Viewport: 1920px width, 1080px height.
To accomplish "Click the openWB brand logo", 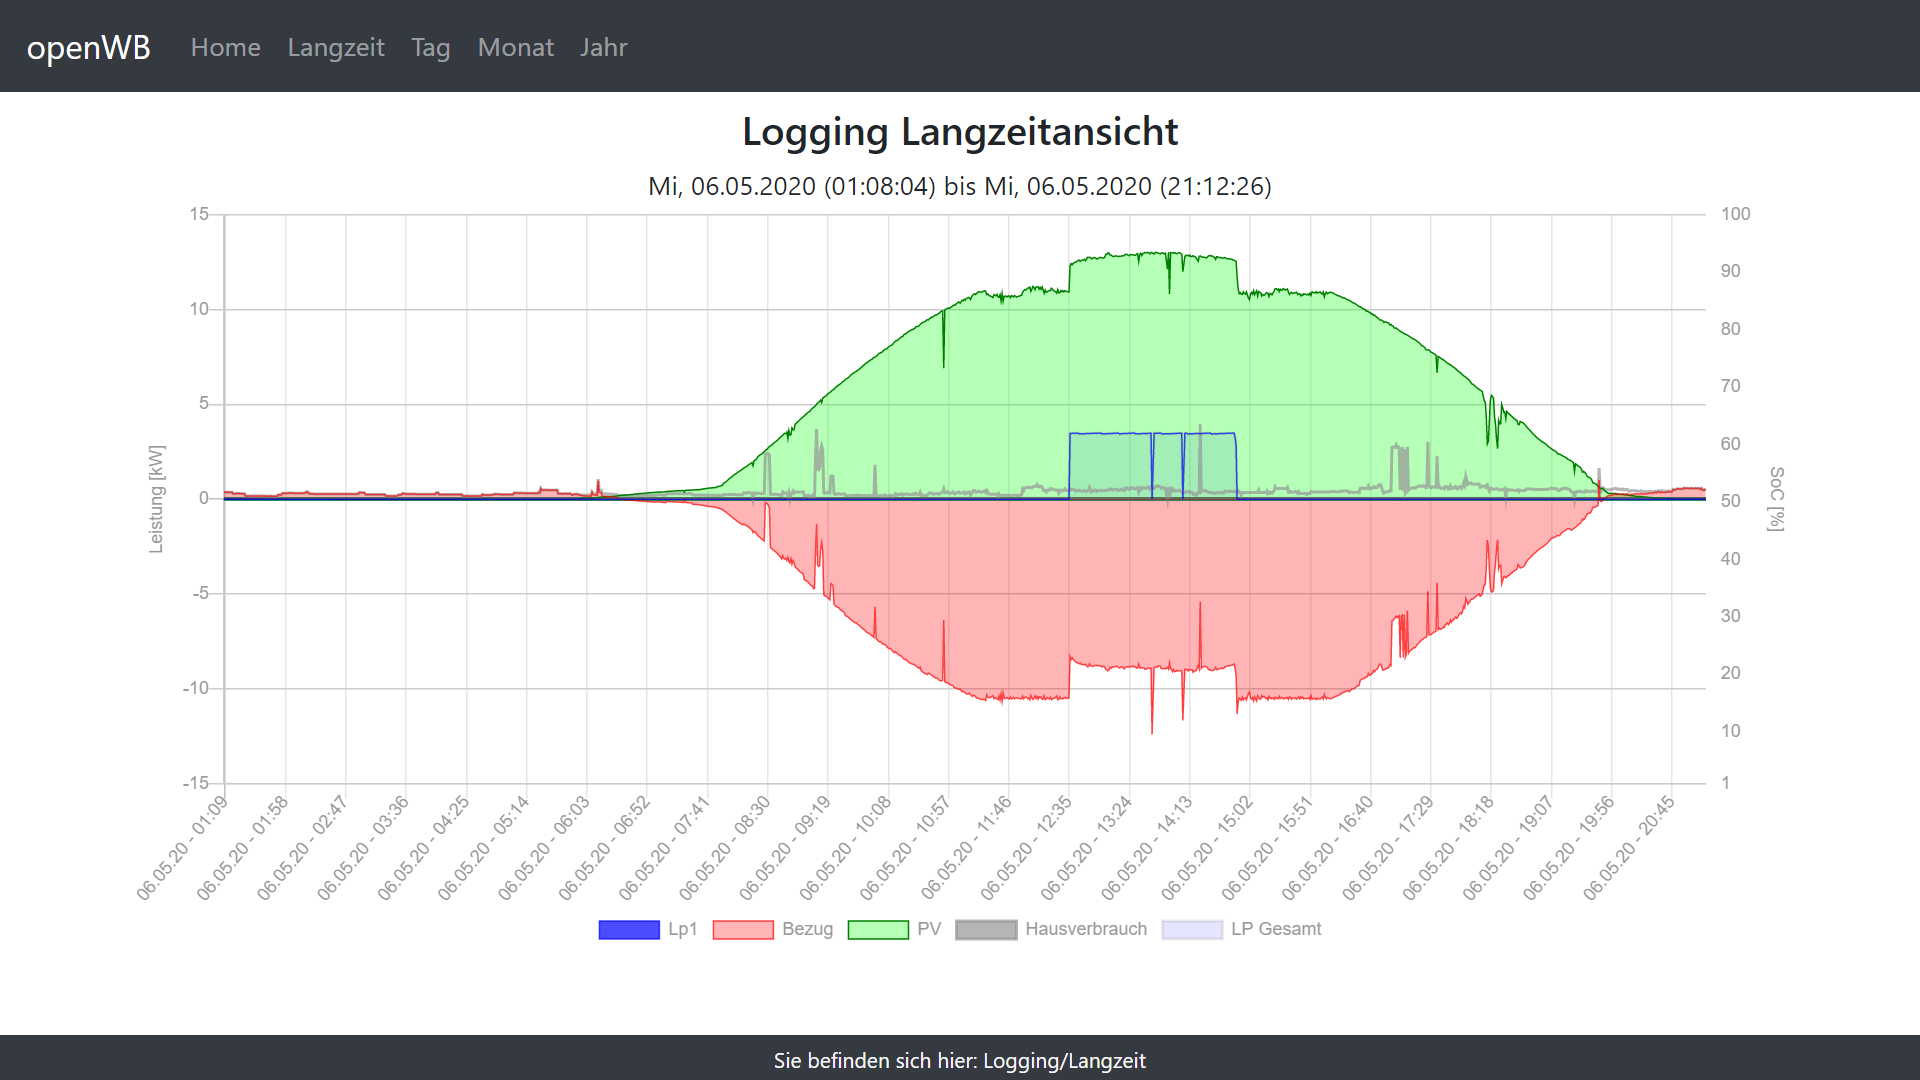I will pos(88,47).
